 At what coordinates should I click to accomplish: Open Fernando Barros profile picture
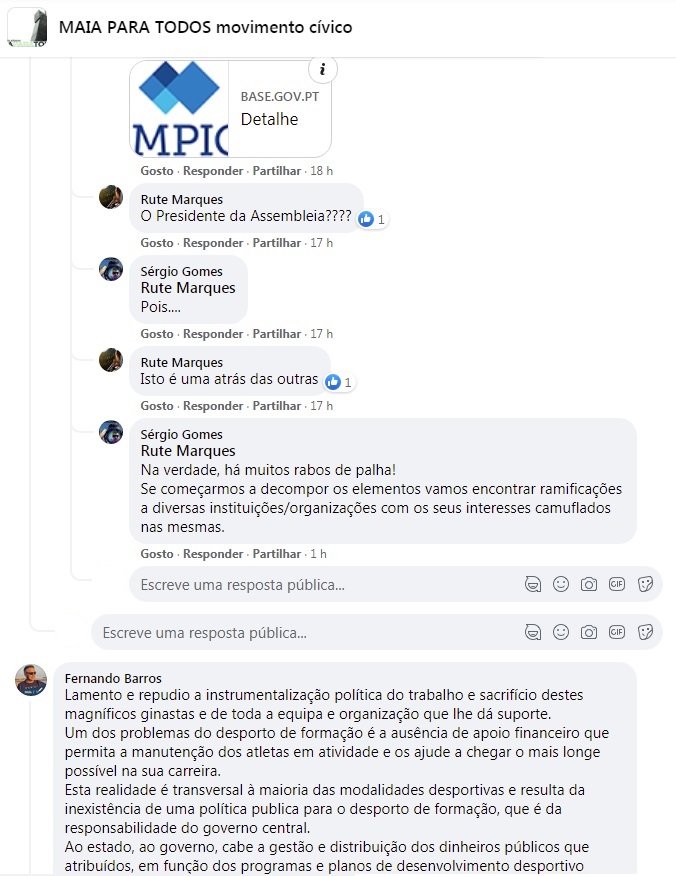pos(31,680)
